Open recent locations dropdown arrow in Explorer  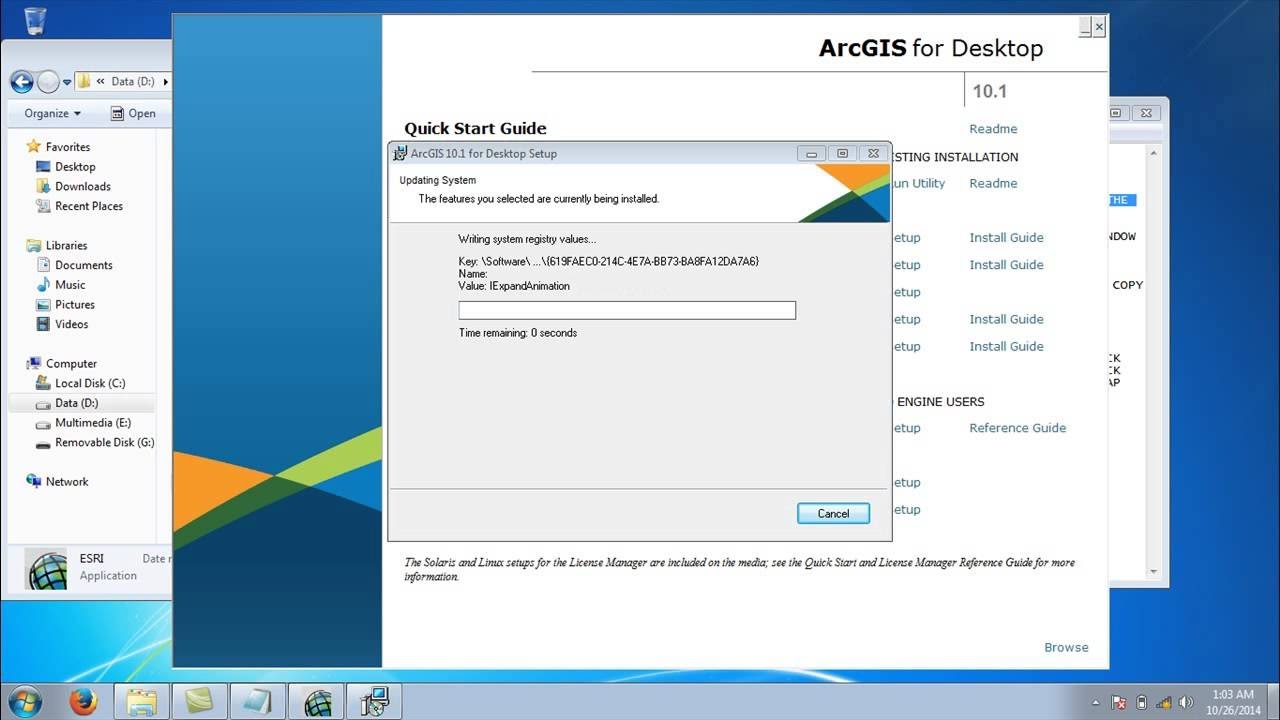67,82
